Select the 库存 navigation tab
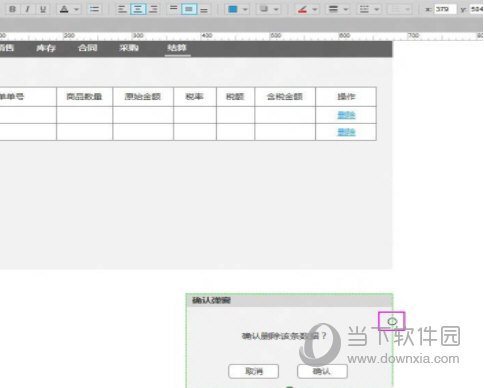This screenshot has width=484, height=388. [x=46, y=48]
